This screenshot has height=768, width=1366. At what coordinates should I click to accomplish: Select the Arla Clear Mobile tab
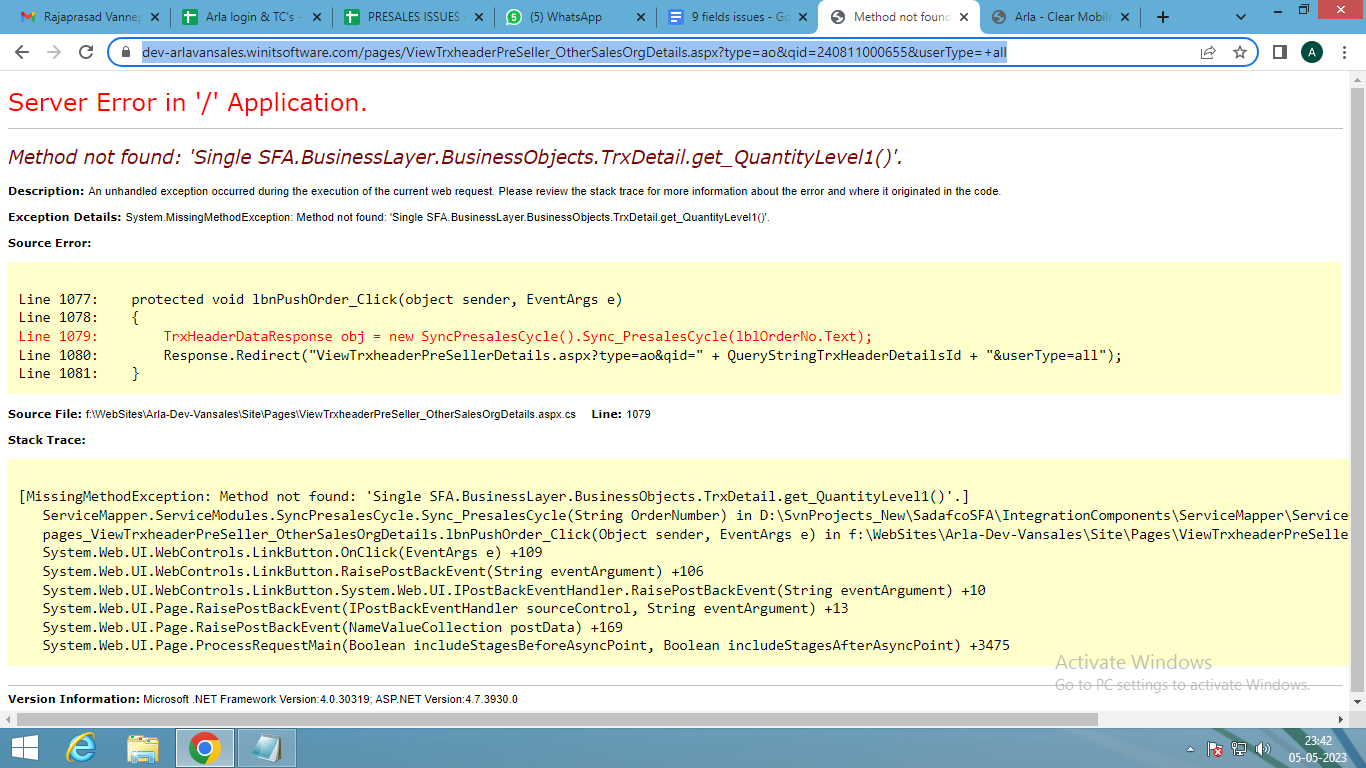(x=1062, y=17)
